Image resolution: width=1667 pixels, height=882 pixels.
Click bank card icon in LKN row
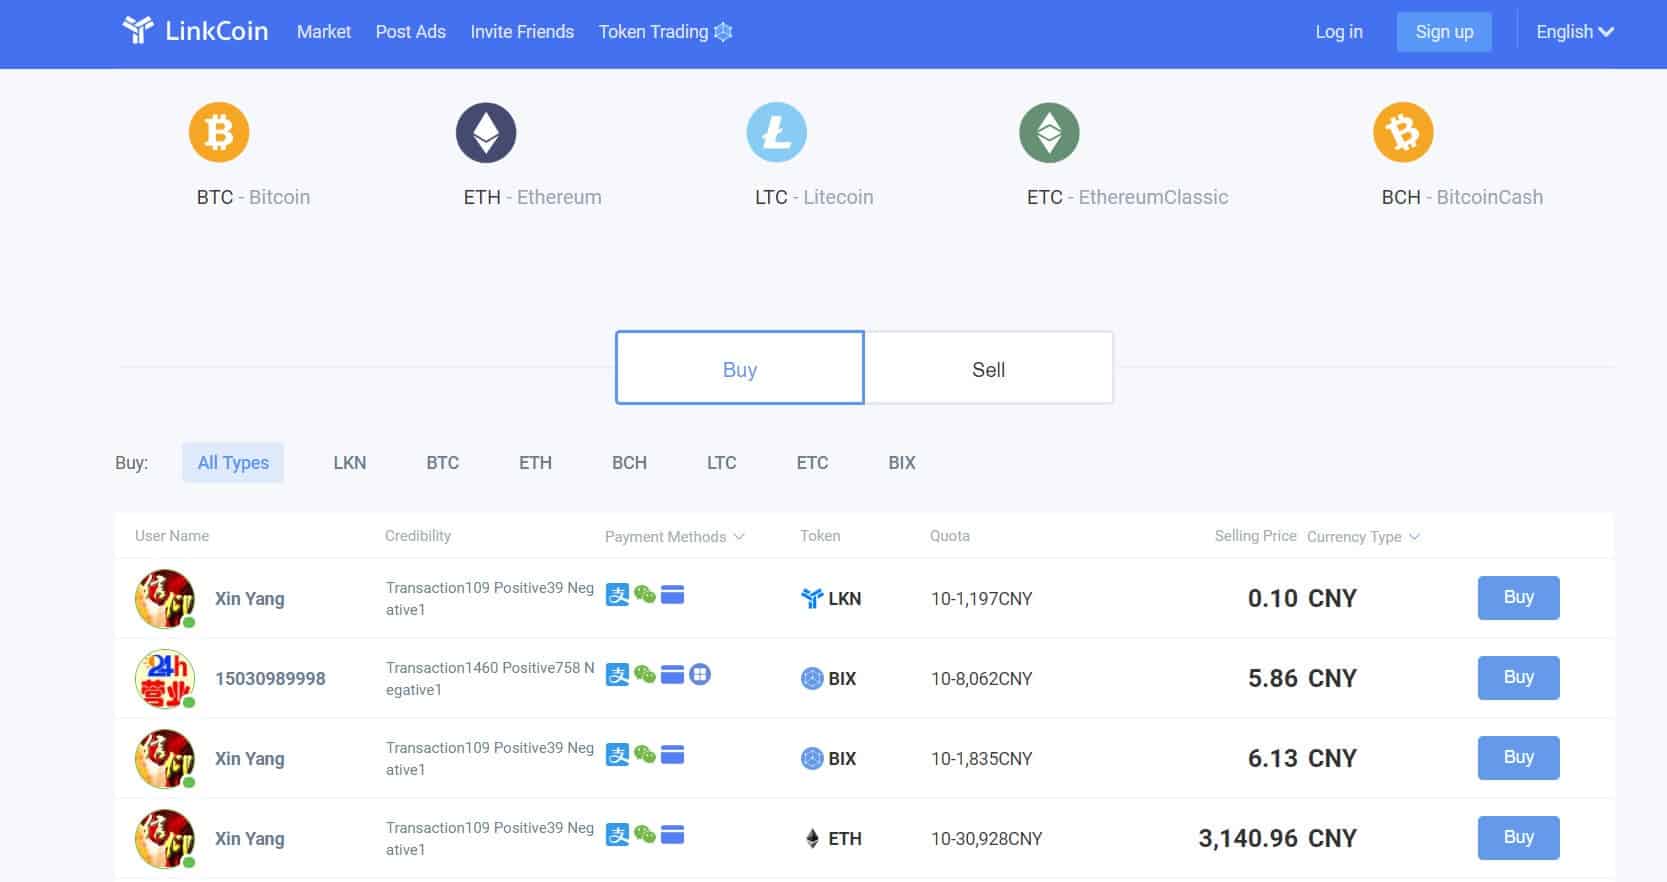pyautogui.click(x=673, y=595)
